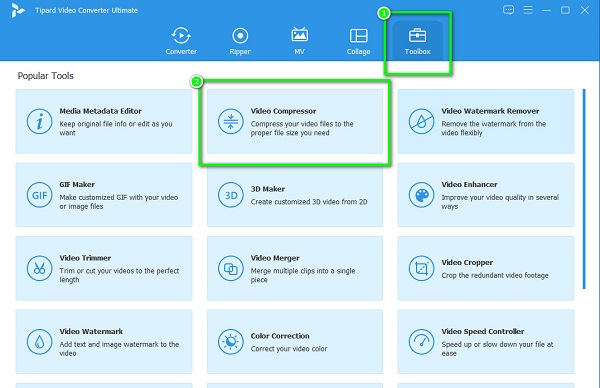Open the Video Speed Controller card
Image resolution: width=600 pixels, height=388 pixels.
(x=486, y=342)
